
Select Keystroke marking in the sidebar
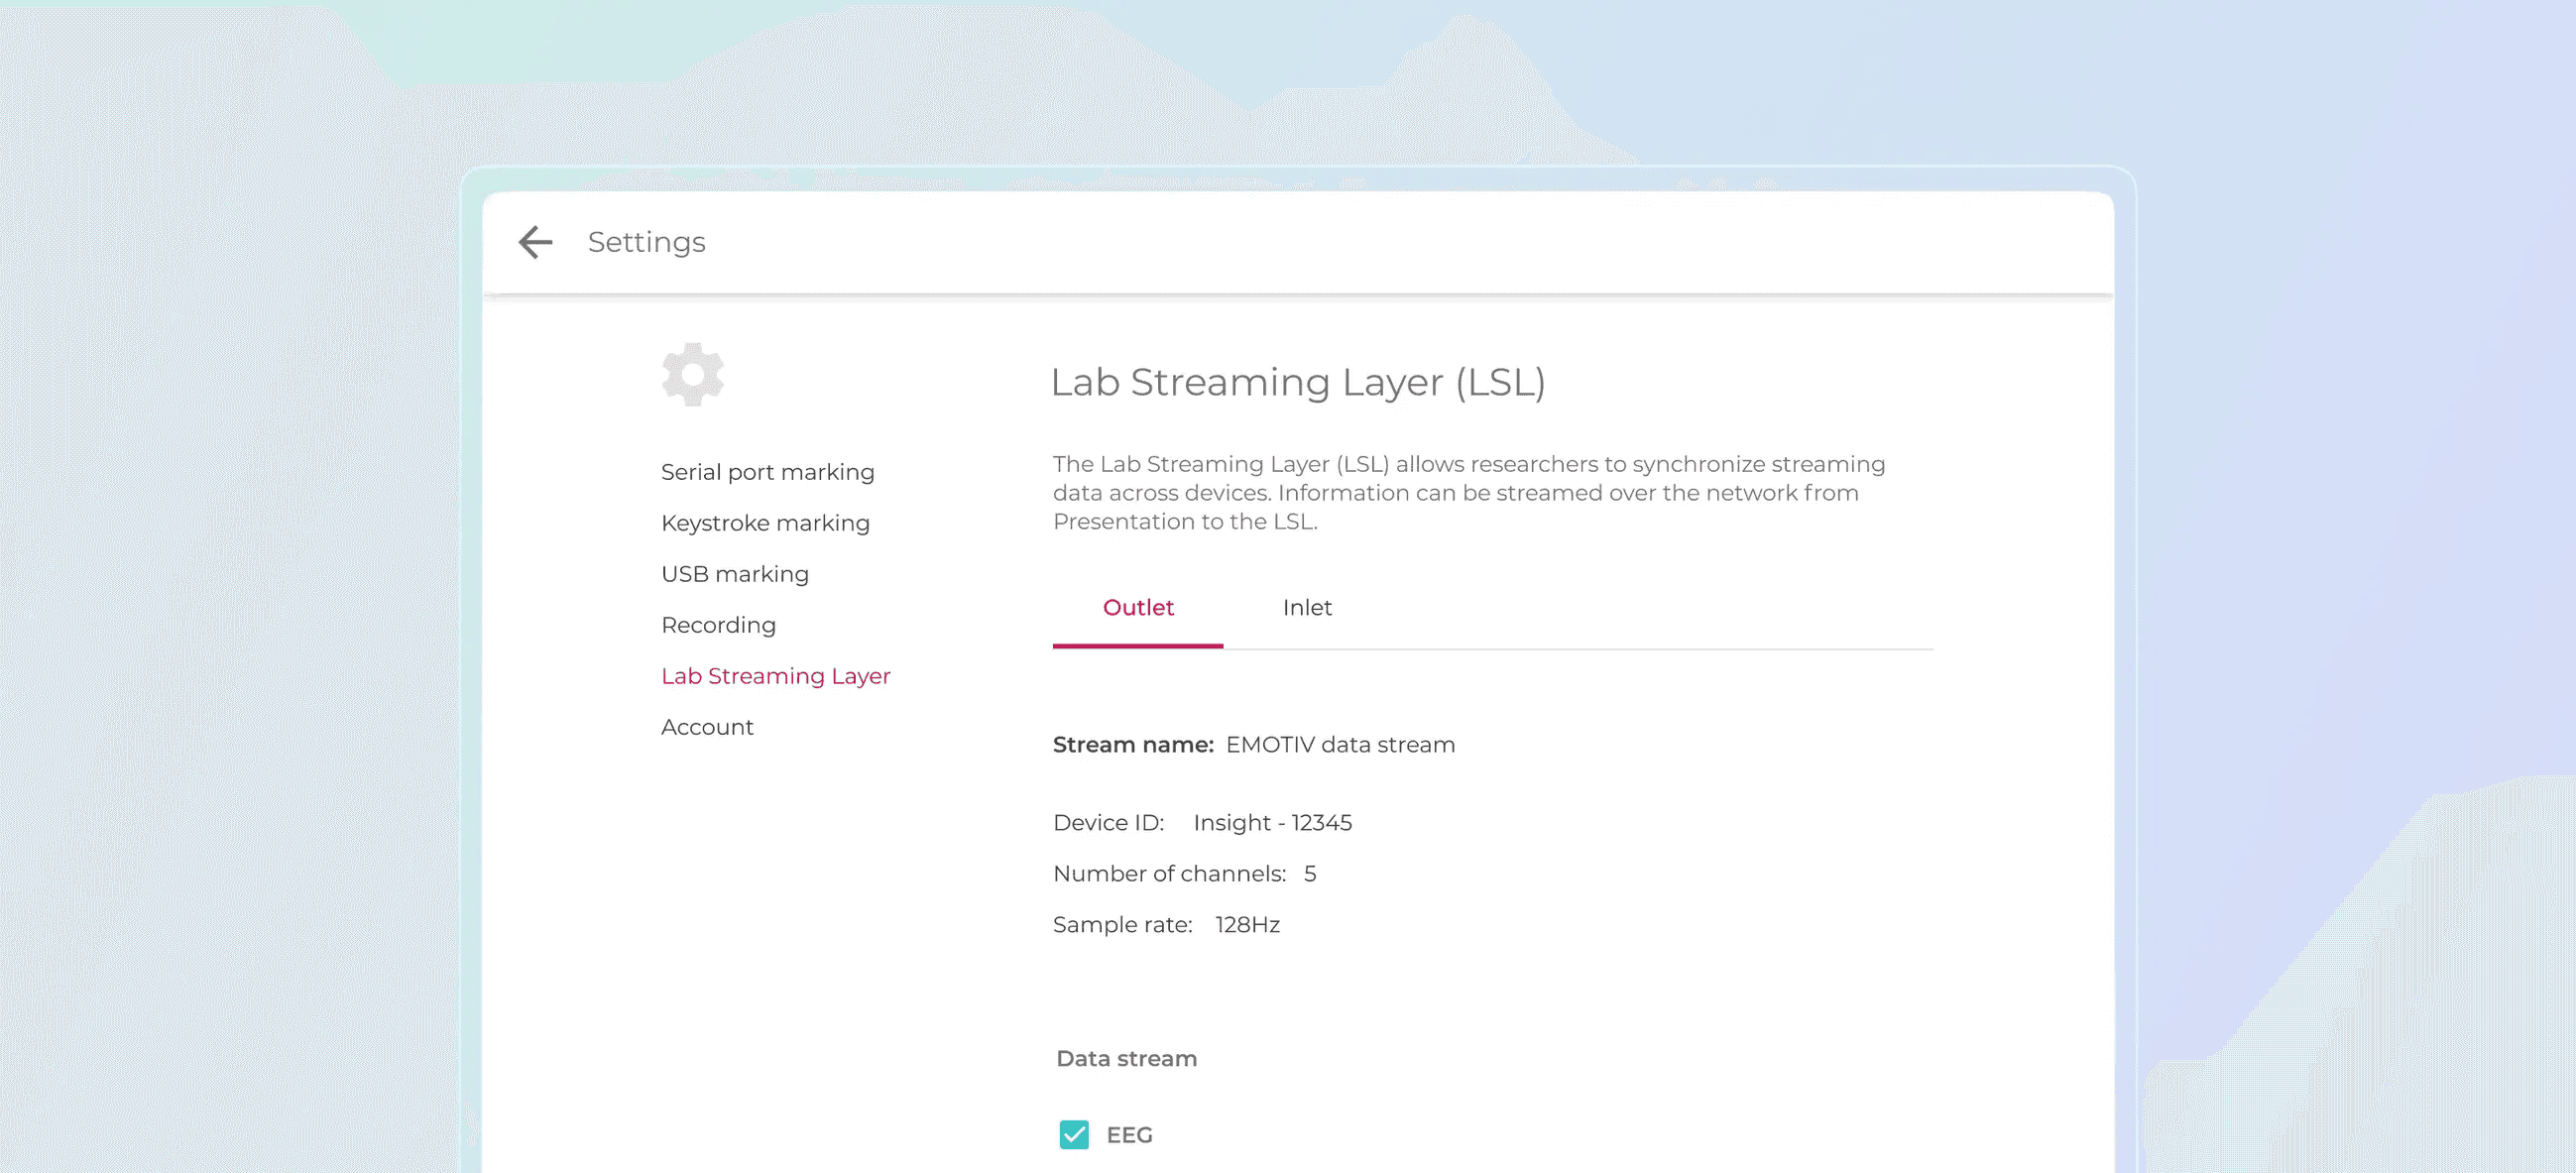(x=765, y=523)
